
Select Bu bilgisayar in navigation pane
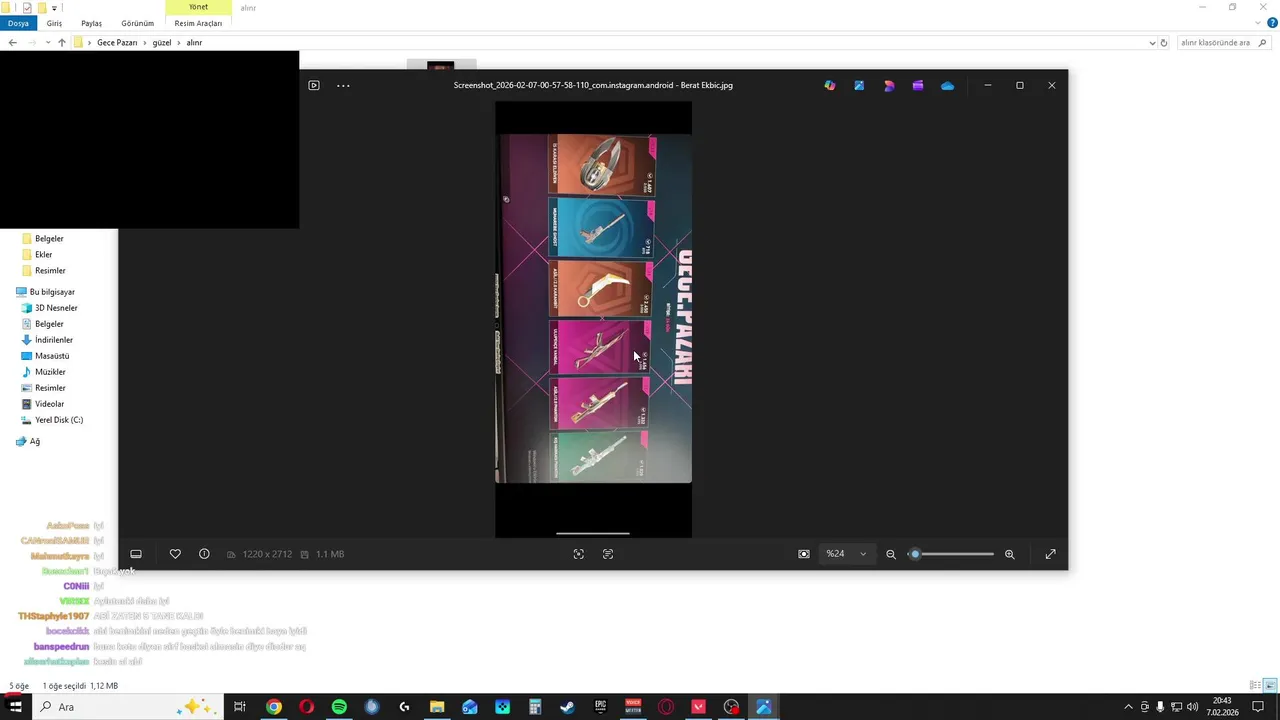[x=52, y=292]
